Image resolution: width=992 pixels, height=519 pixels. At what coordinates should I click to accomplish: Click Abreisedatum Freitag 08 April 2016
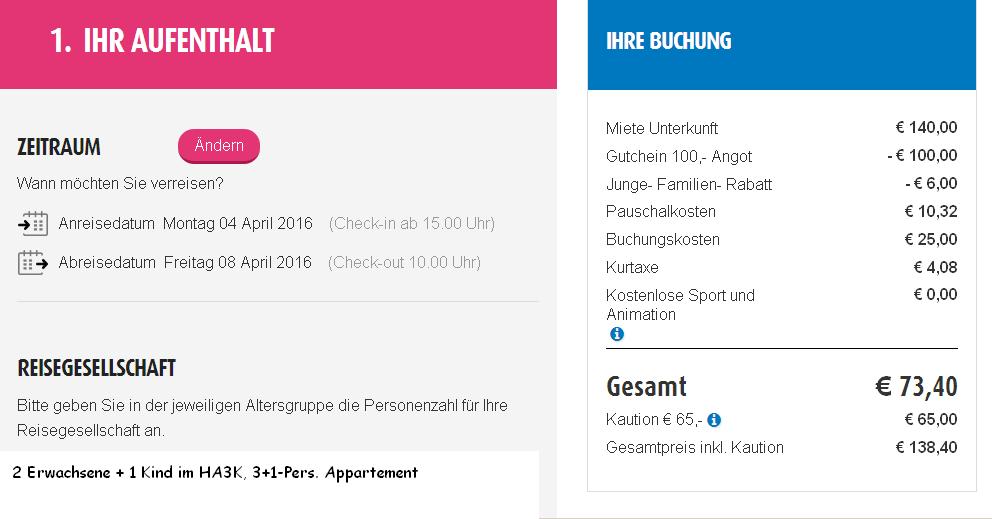point(185,263)
